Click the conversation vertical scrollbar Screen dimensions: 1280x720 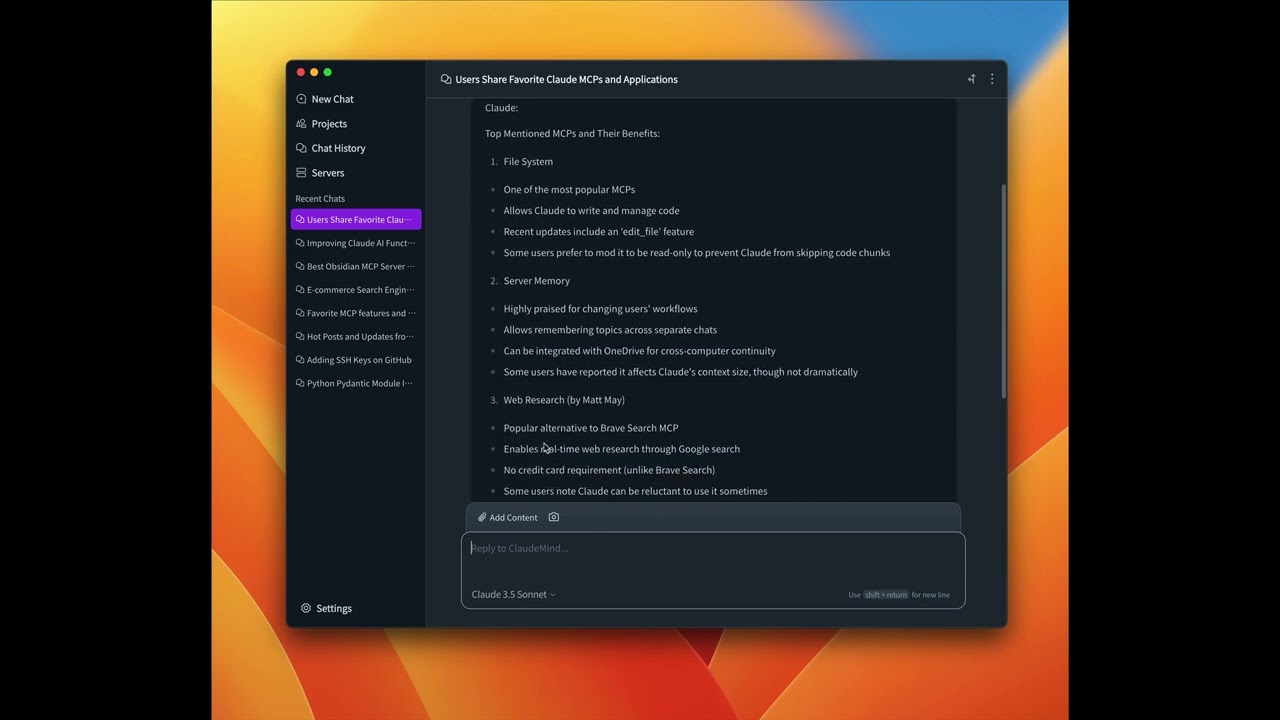[1003, 290]
